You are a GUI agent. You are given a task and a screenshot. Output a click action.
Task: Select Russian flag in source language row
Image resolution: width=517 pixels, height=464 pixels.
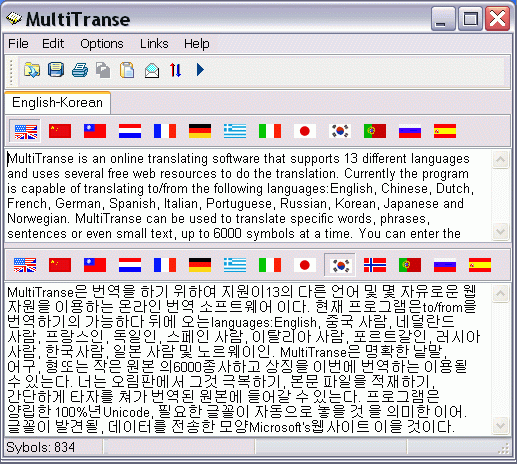pos(410,131)
